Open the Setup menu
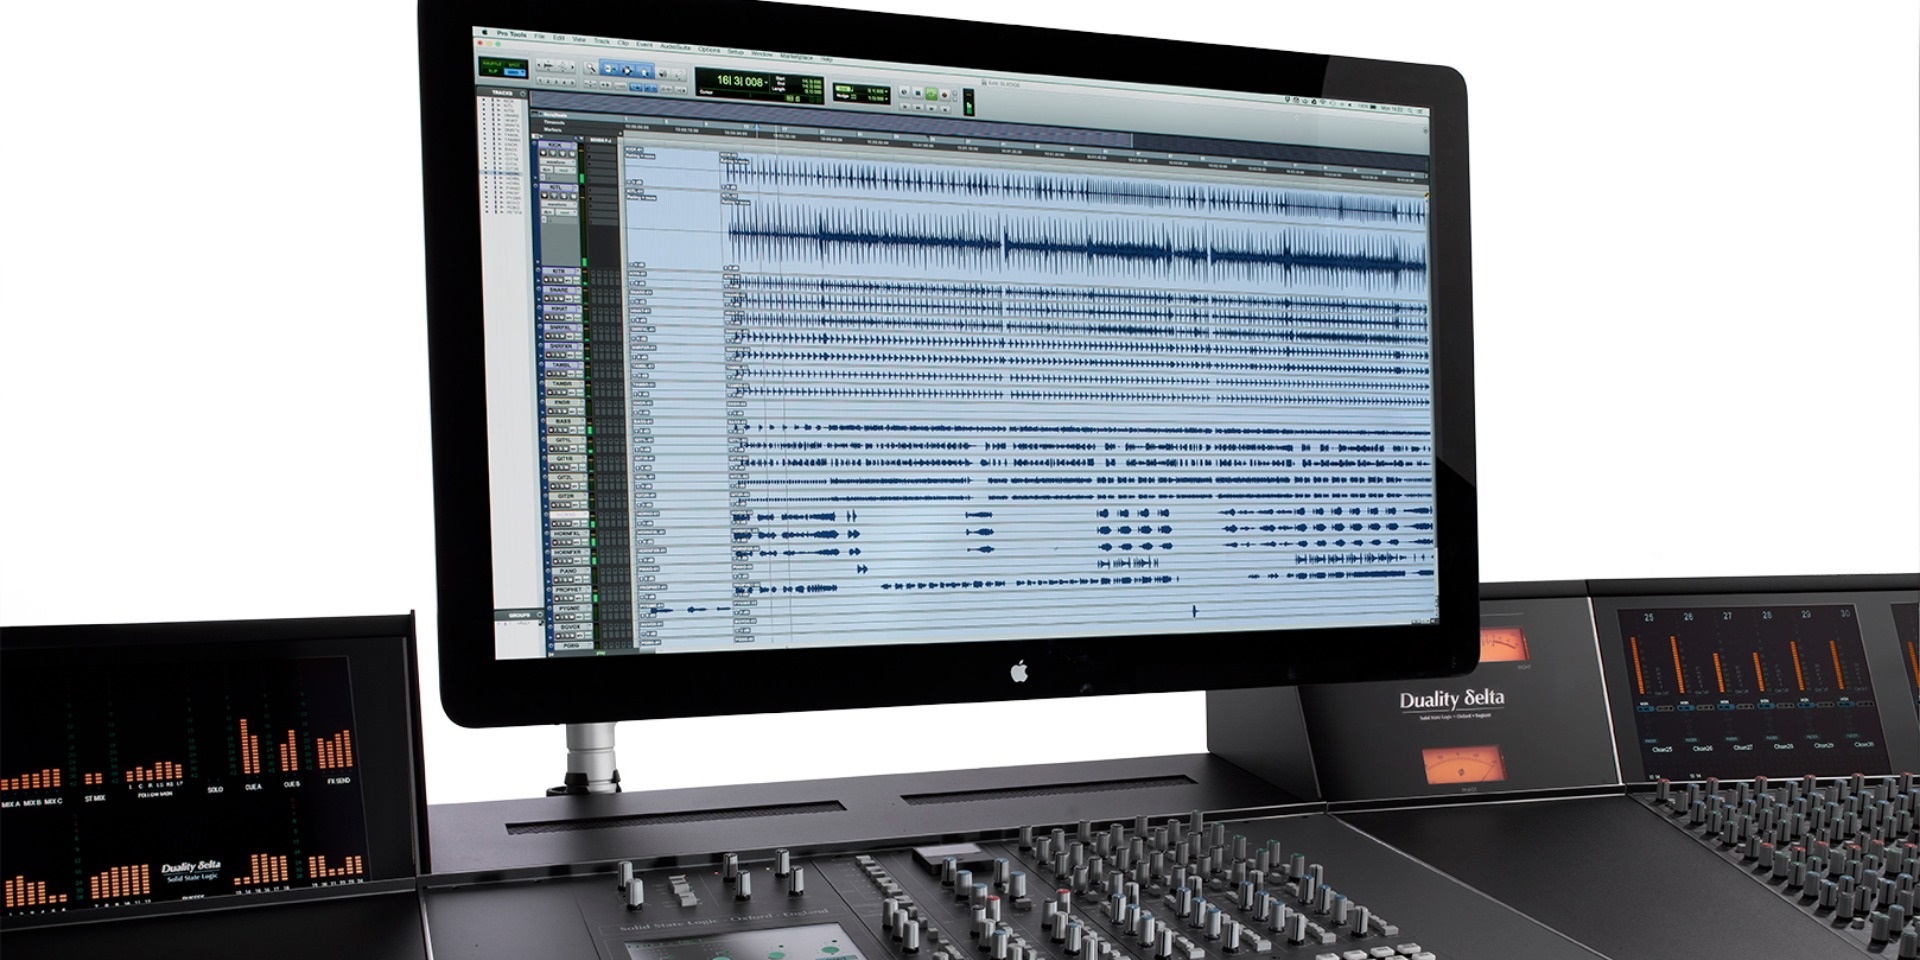The image size is (1920, 960). 735,51
